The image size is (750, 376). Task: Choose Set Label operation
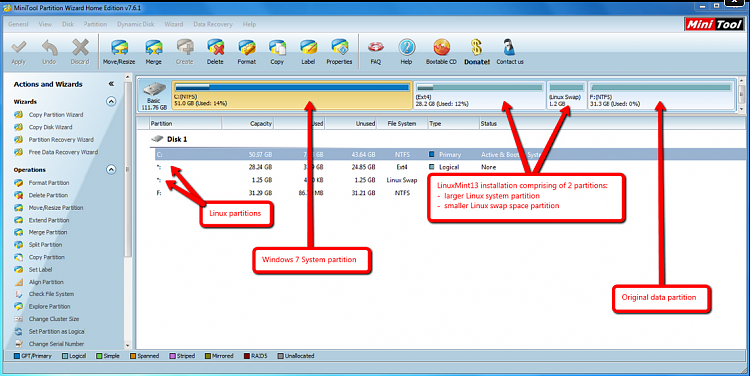[40, 269]
